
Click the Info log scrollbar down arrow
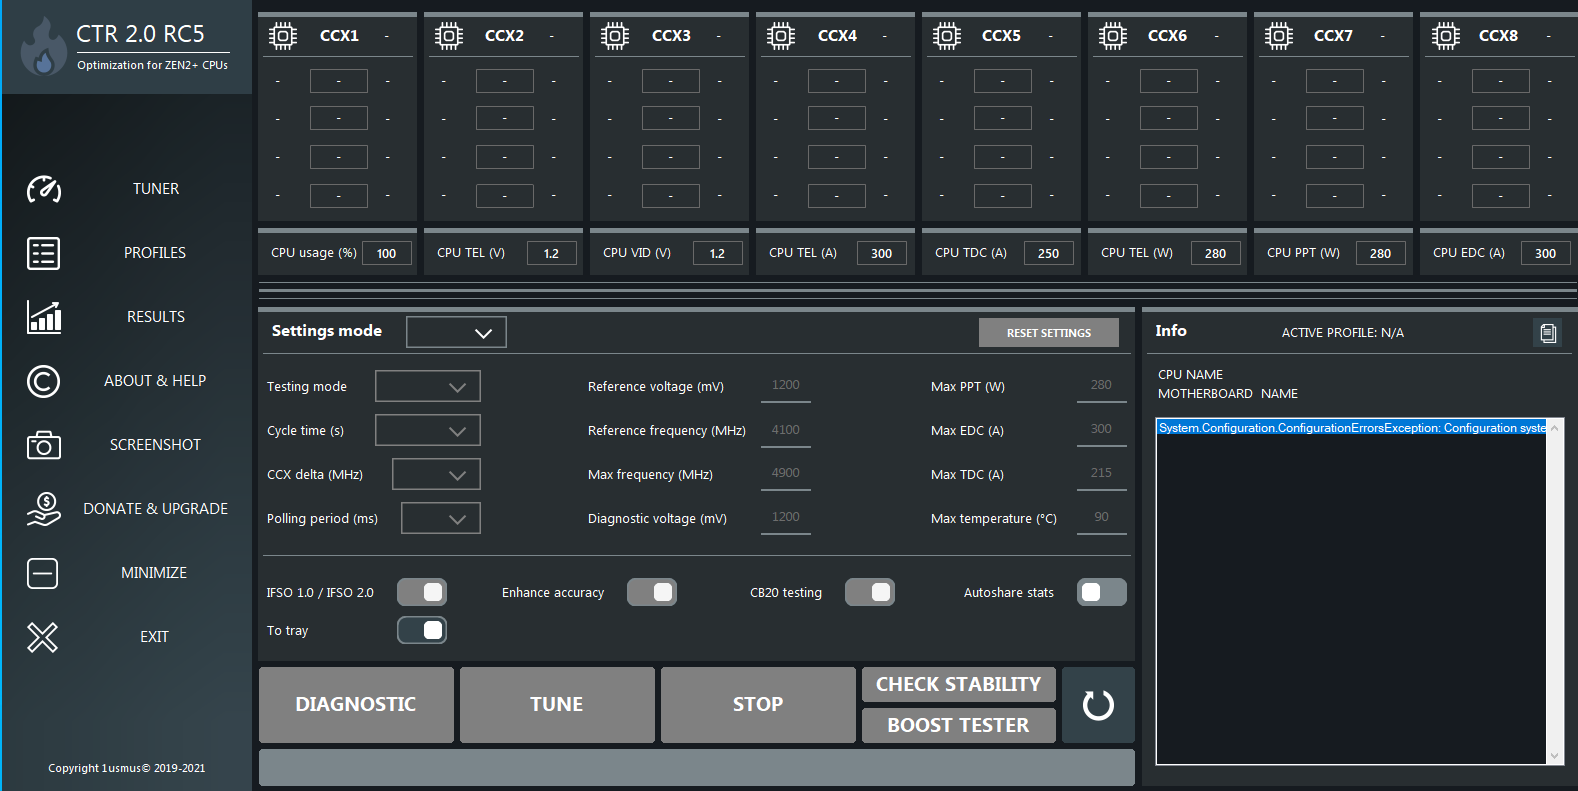[x=1555, y=756]
